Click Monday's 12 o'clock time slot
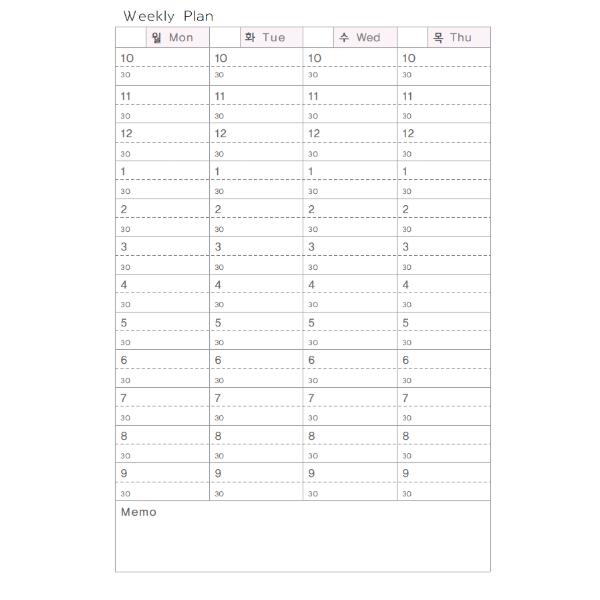The image size is (600, 600). [162, 134]
